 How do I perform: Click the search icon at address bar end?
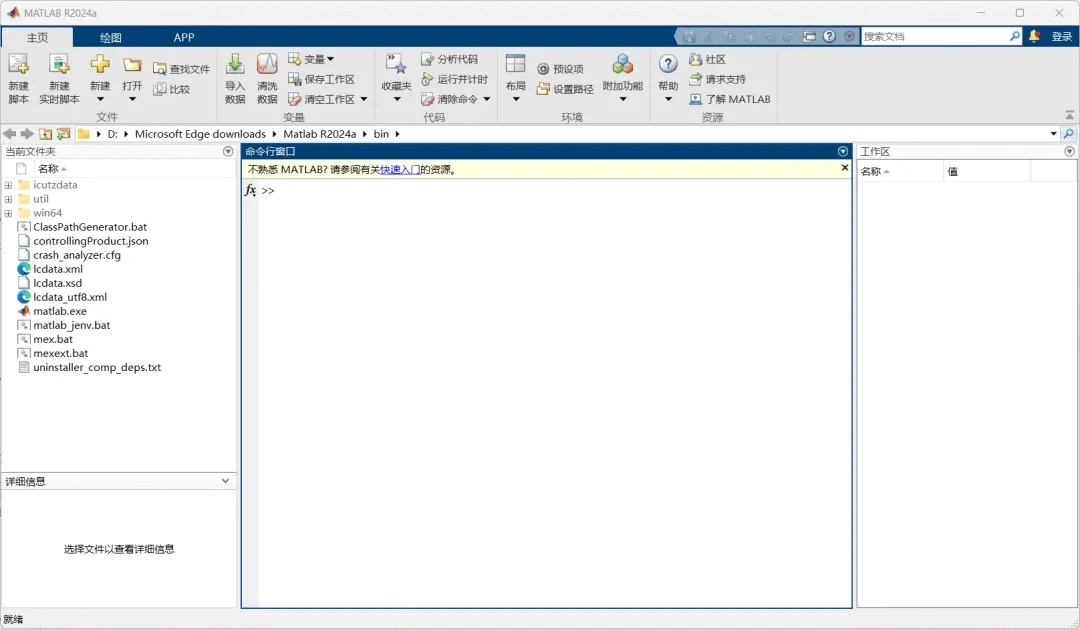(x=1069, y=134)
